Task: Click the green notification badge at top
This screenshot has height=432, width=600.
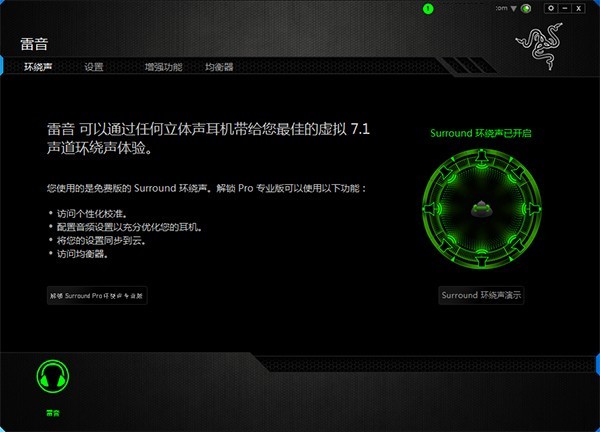Action: [x=428, y=8]
